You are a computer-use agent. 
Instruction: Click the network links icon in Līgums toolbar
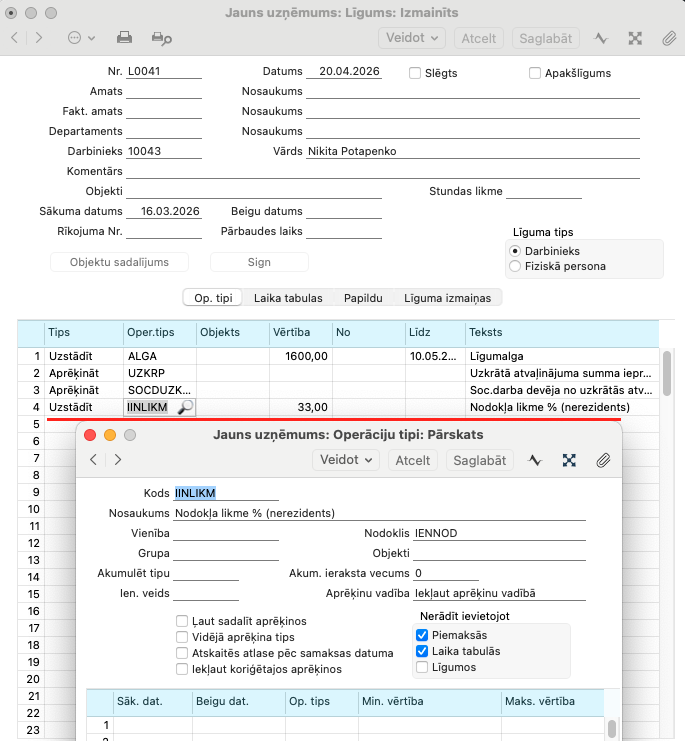pyautogui.click(x=635, y=38)
